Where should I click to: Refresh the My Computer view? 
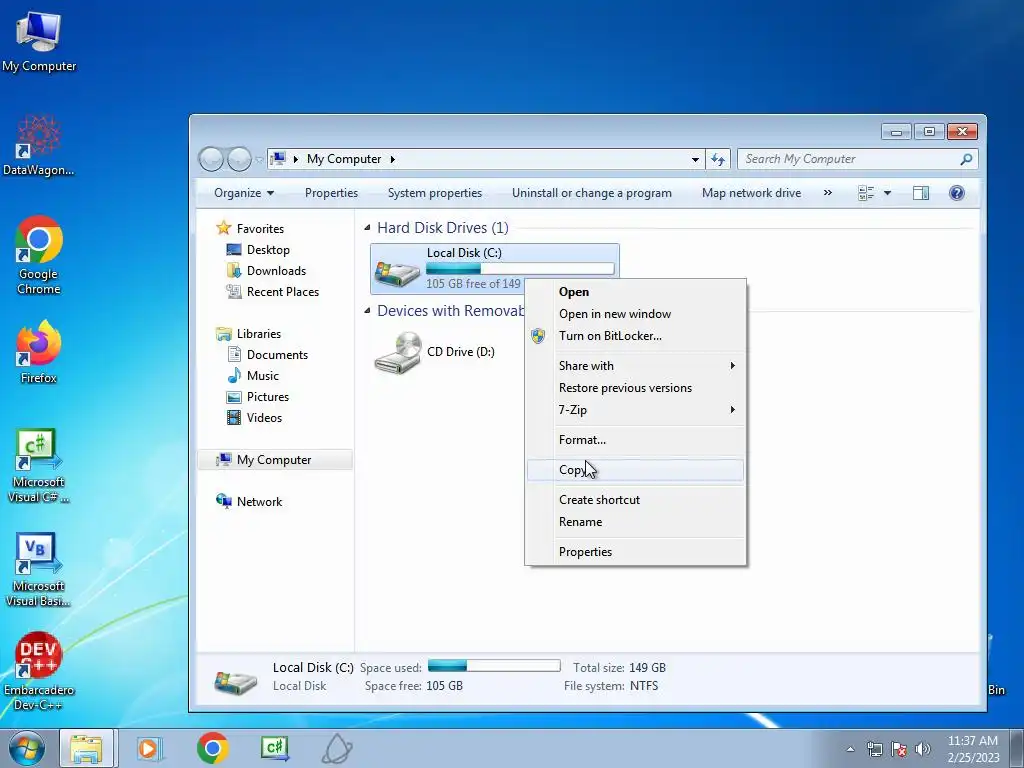pyautogui.click(x=718, y=159)
